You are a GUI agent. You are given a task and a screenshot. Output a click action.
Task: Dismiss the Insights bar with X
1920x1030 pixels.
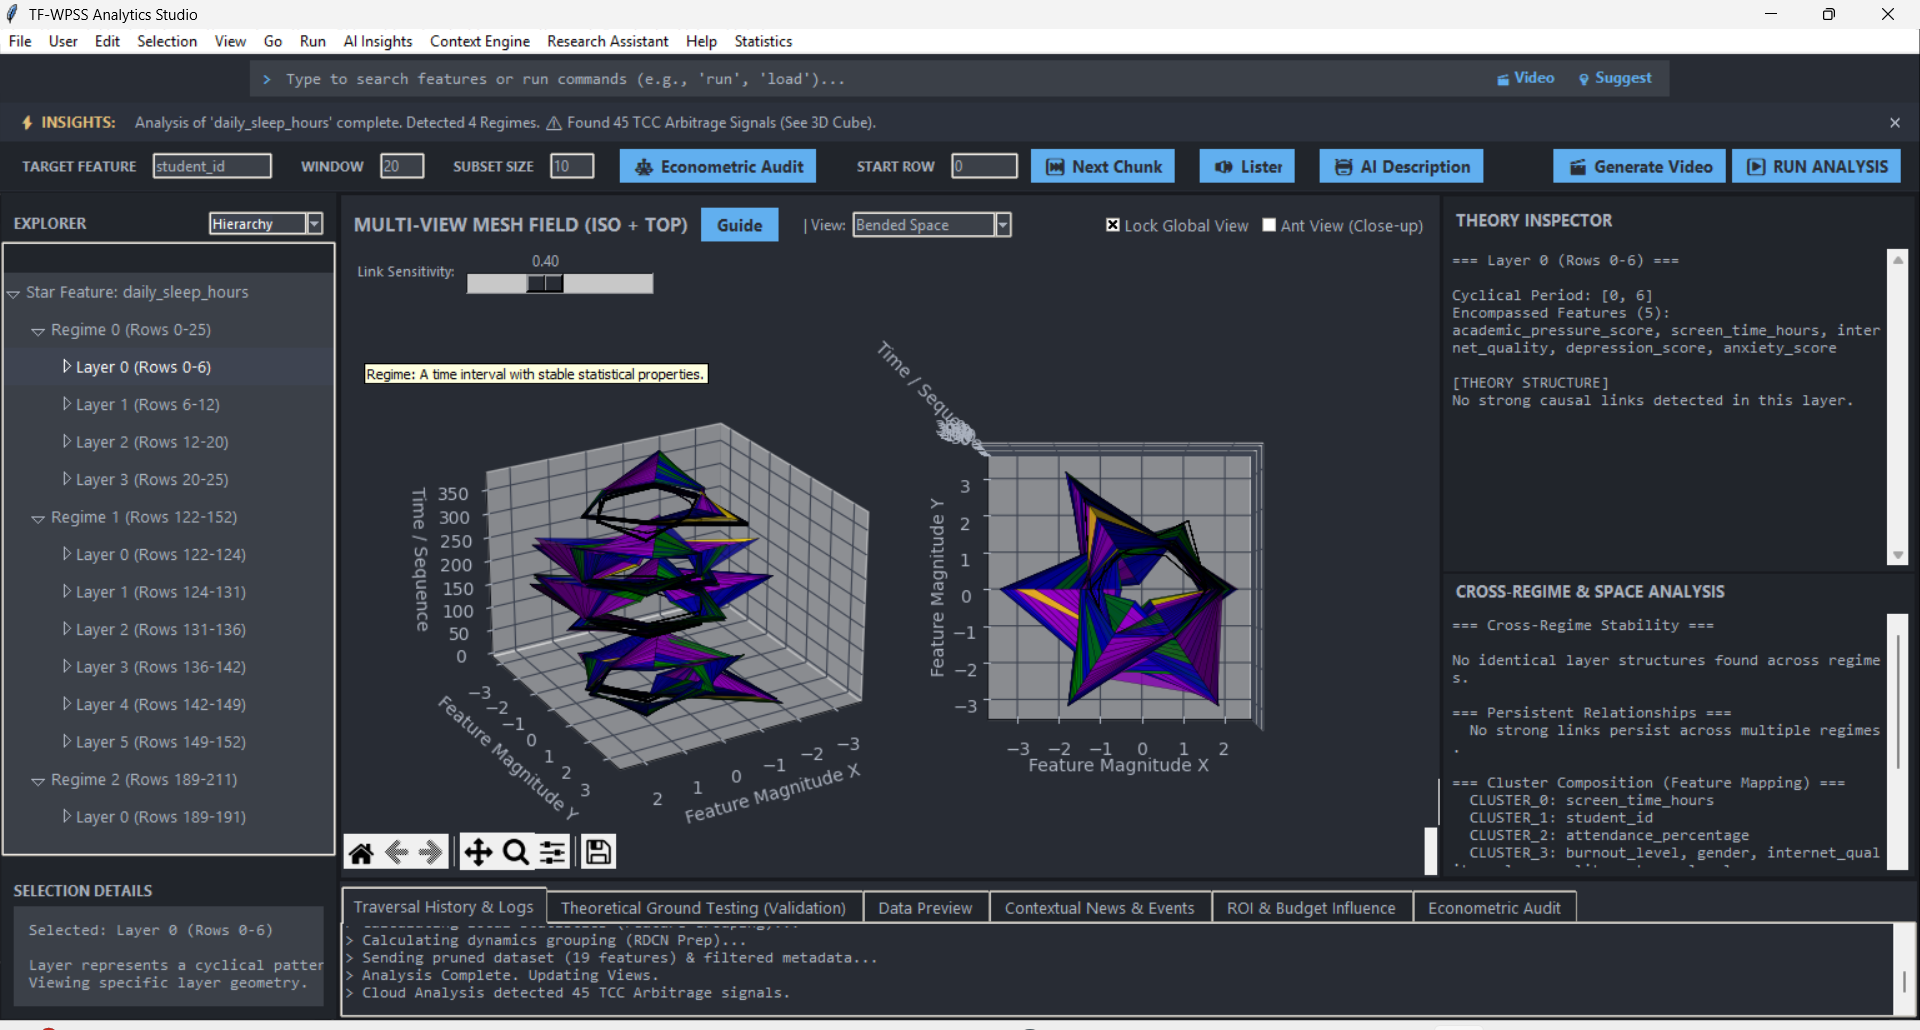pos(1895,122)
